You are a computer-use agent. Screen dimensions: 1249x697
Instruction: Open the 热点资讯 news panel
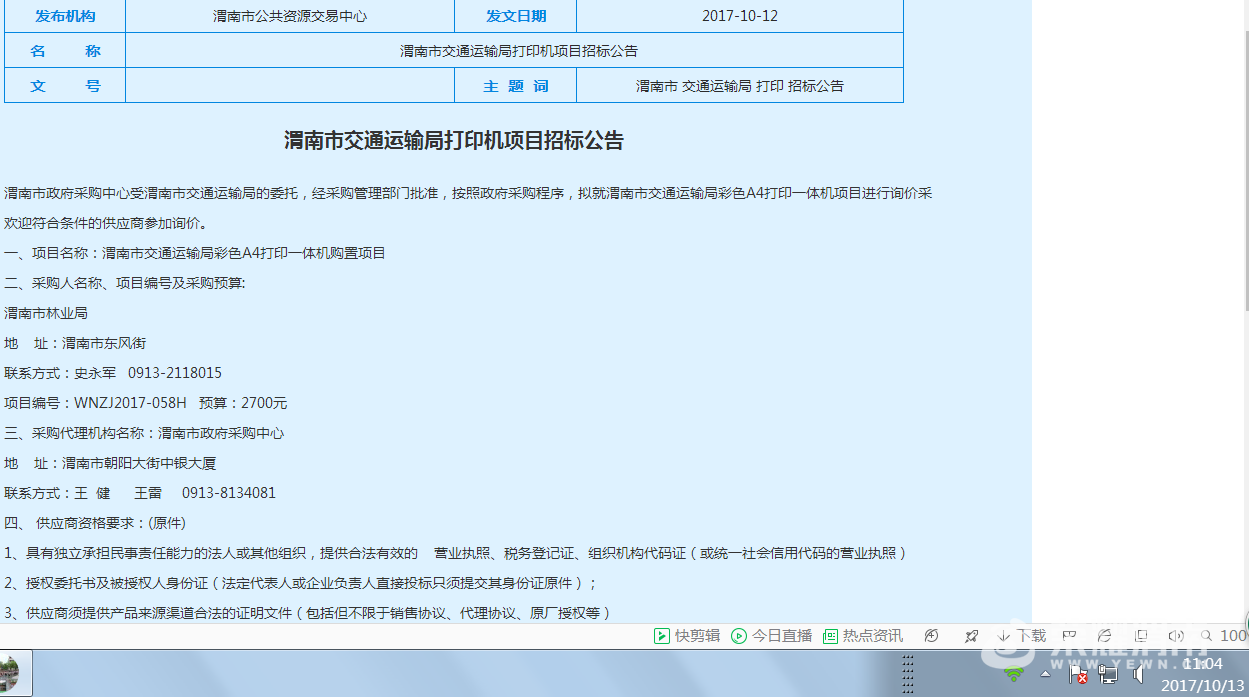point(863,636)
